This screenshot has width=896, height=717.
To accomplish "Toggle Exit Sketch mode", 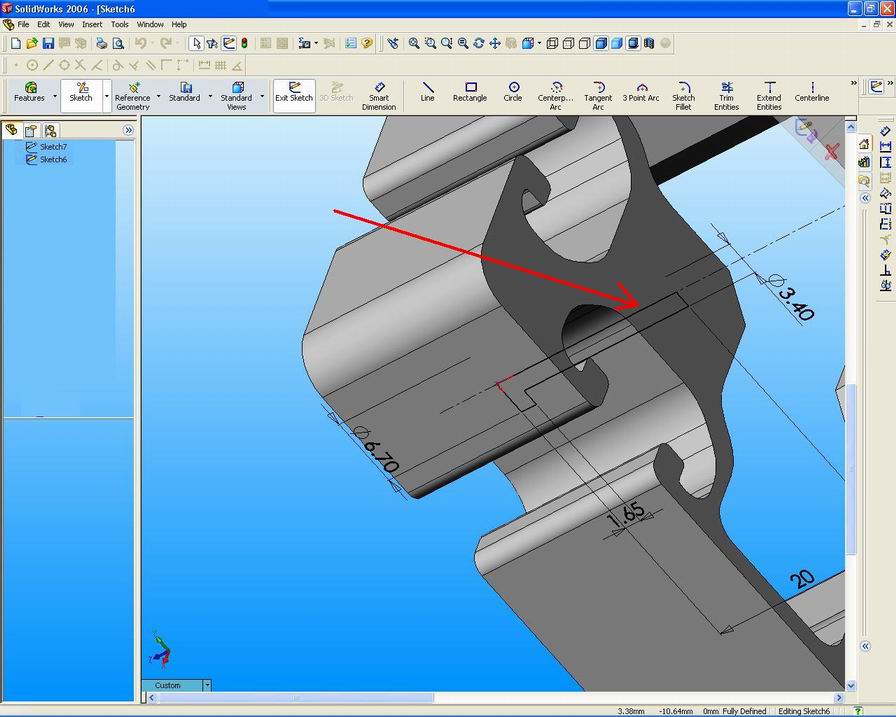I will tap(293, 92).
